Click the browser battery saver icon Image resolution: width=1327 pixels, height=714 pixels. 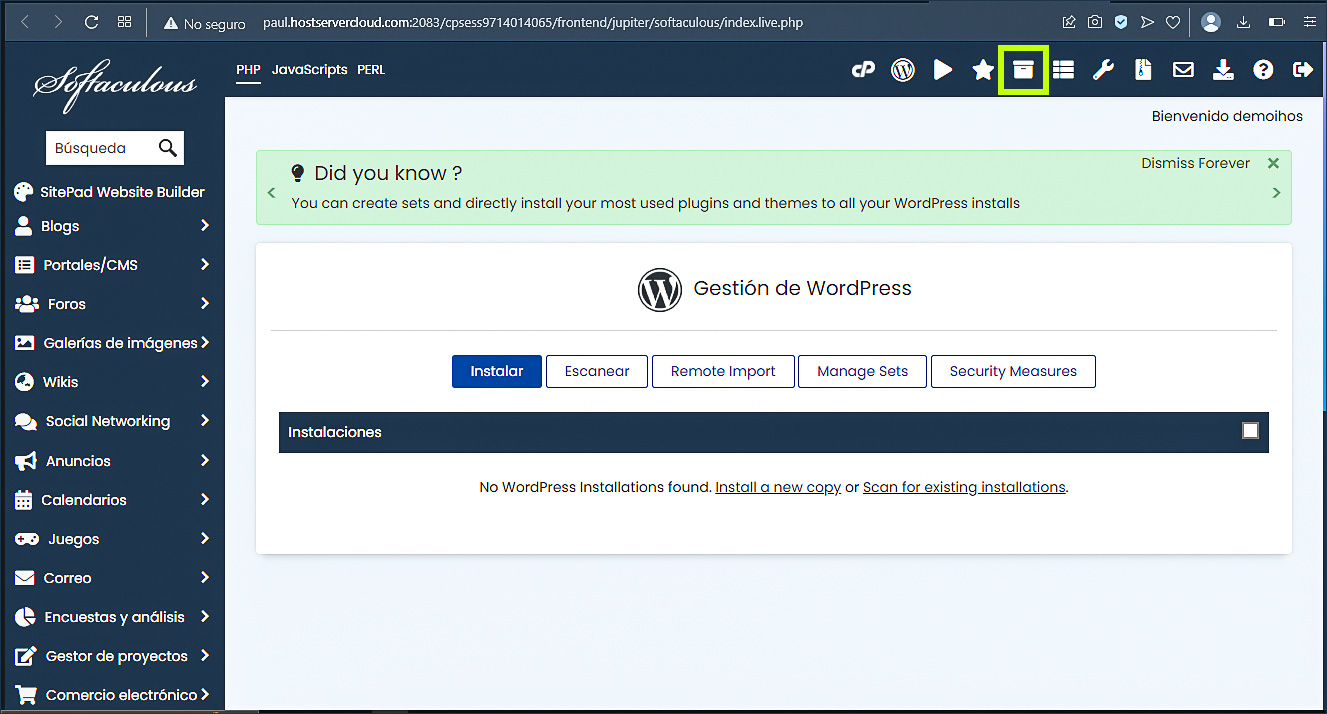[x=1277, y=22]
